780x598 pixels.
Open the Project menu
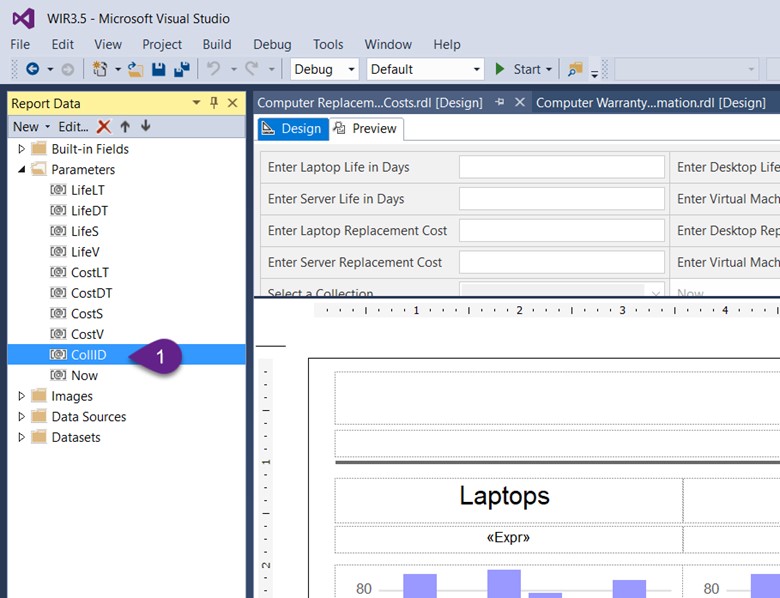(x=162, y=44)
